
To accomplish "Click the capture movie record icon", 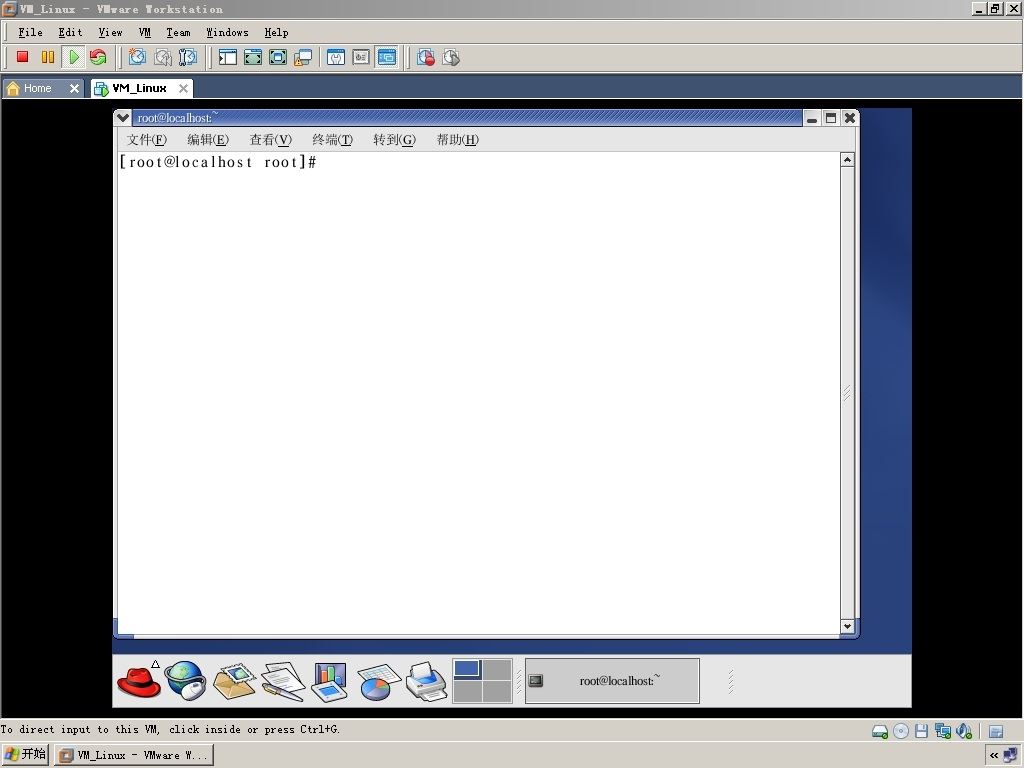I will [x=426, y=57].
